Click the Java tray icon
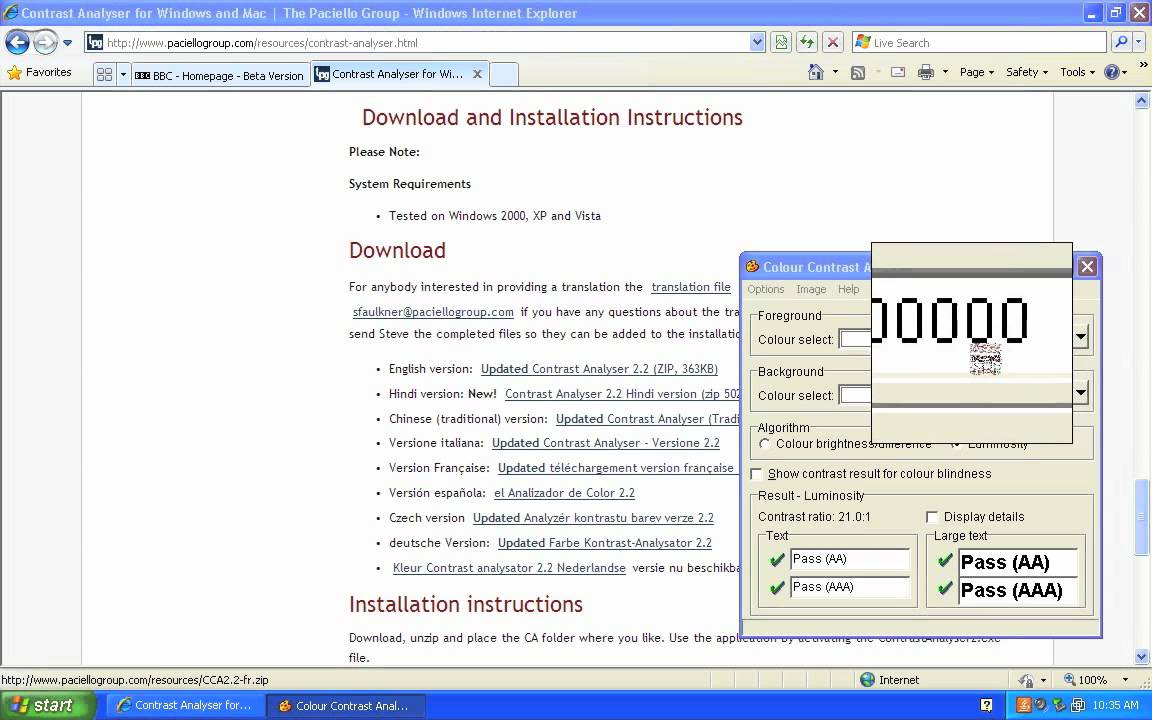Viewport: 1152px width, 720px height. click(1023, 705)
